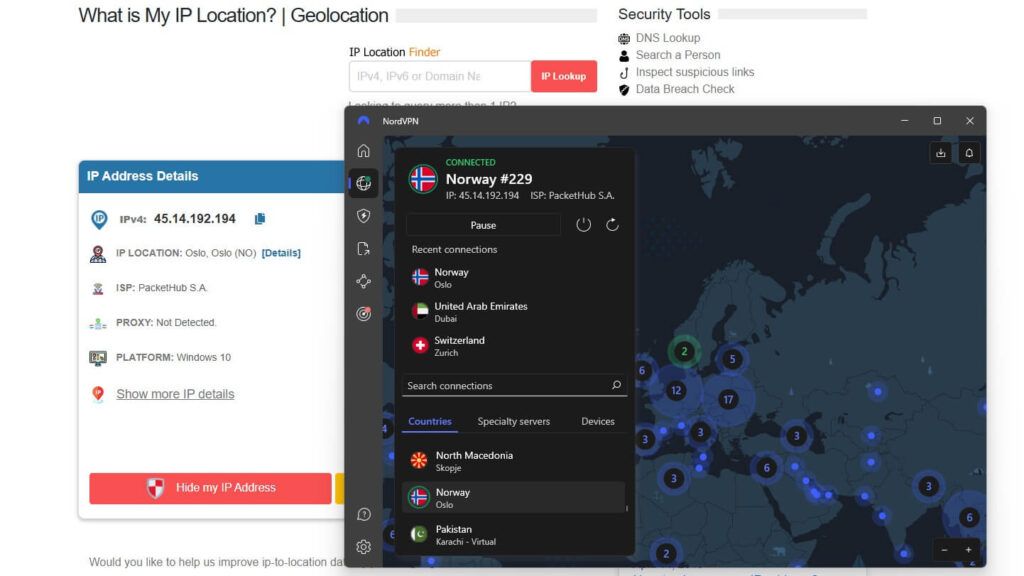Select Pakistan Karachi - Virtual in country list
Viewport: 1024px width, 576px height.
click(x=515, y=534)
